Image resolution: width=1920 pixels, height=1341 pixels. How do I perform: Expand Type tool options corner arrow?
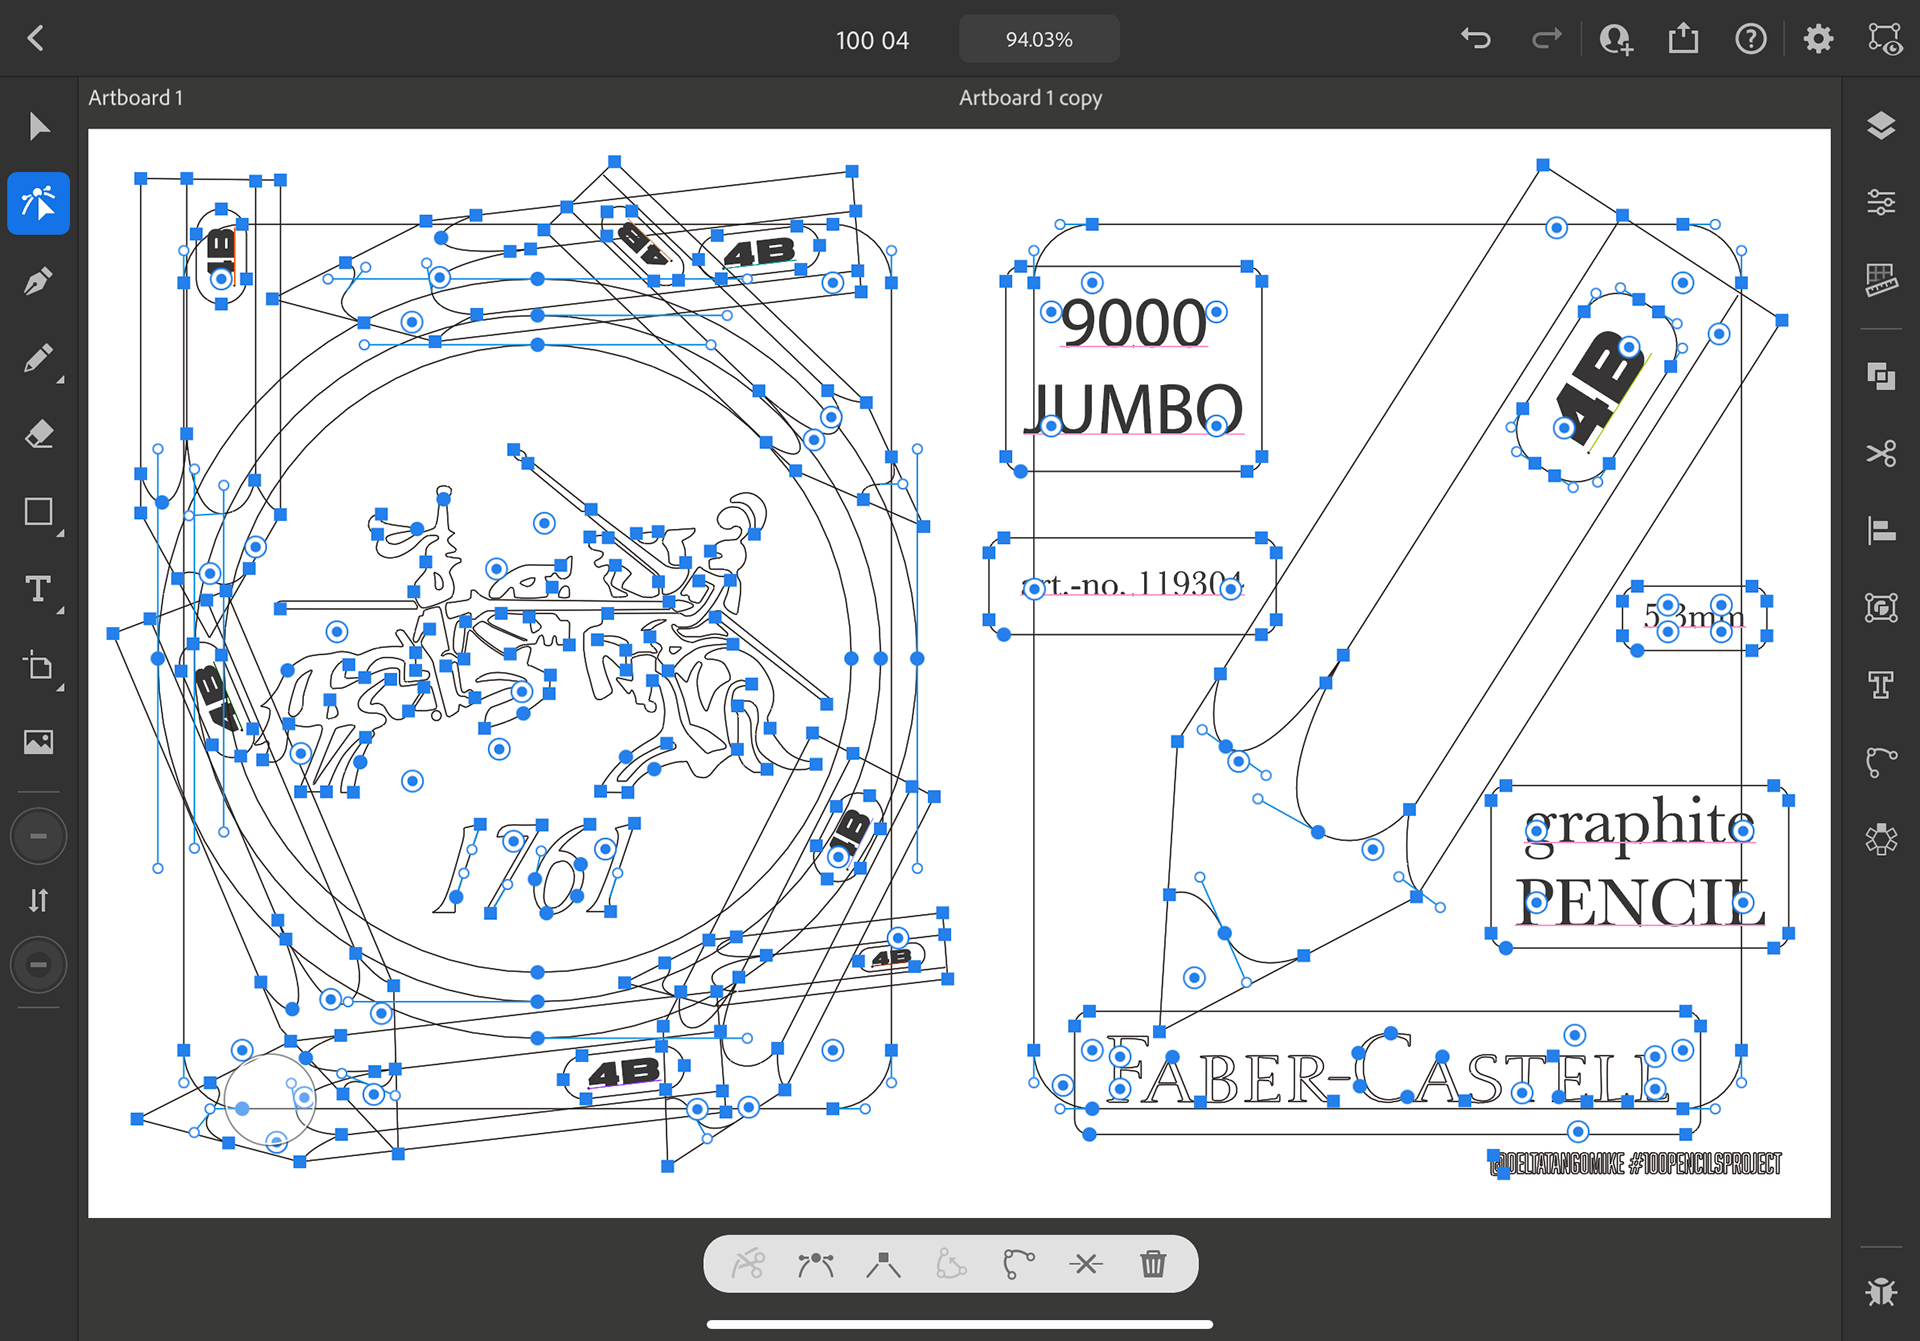(x=61, y=611)
